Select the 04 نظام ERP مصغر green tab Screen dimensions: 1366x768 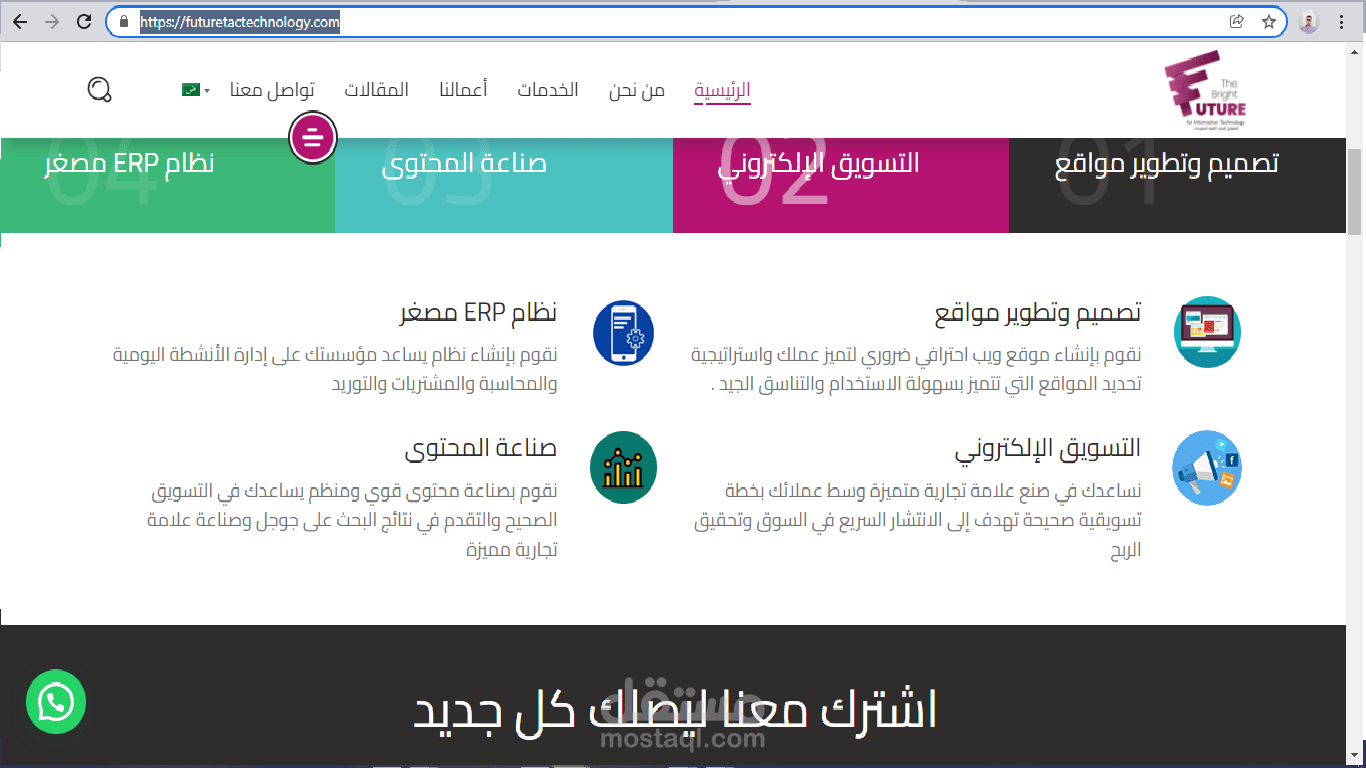[167, 184]
